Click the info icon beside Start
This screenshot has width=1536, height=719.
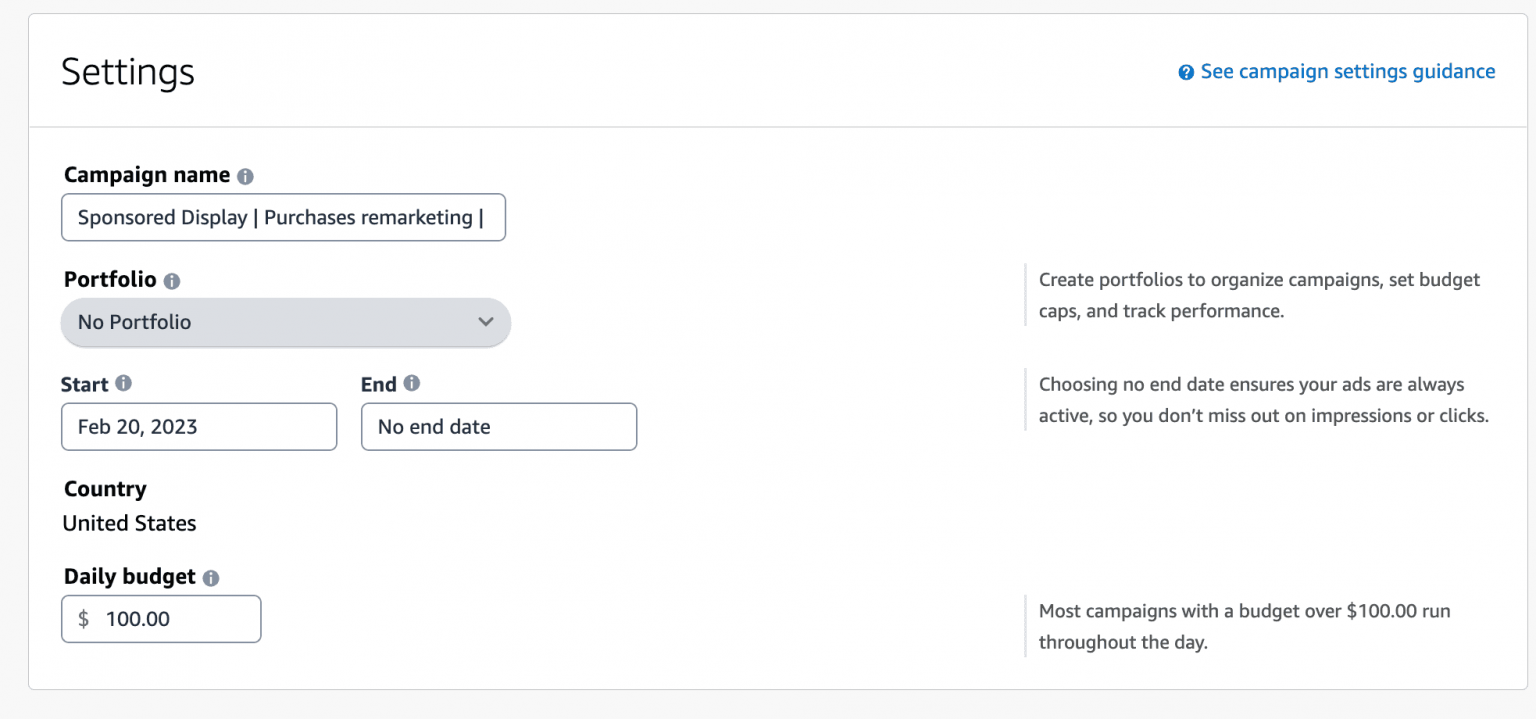[124, 384]
